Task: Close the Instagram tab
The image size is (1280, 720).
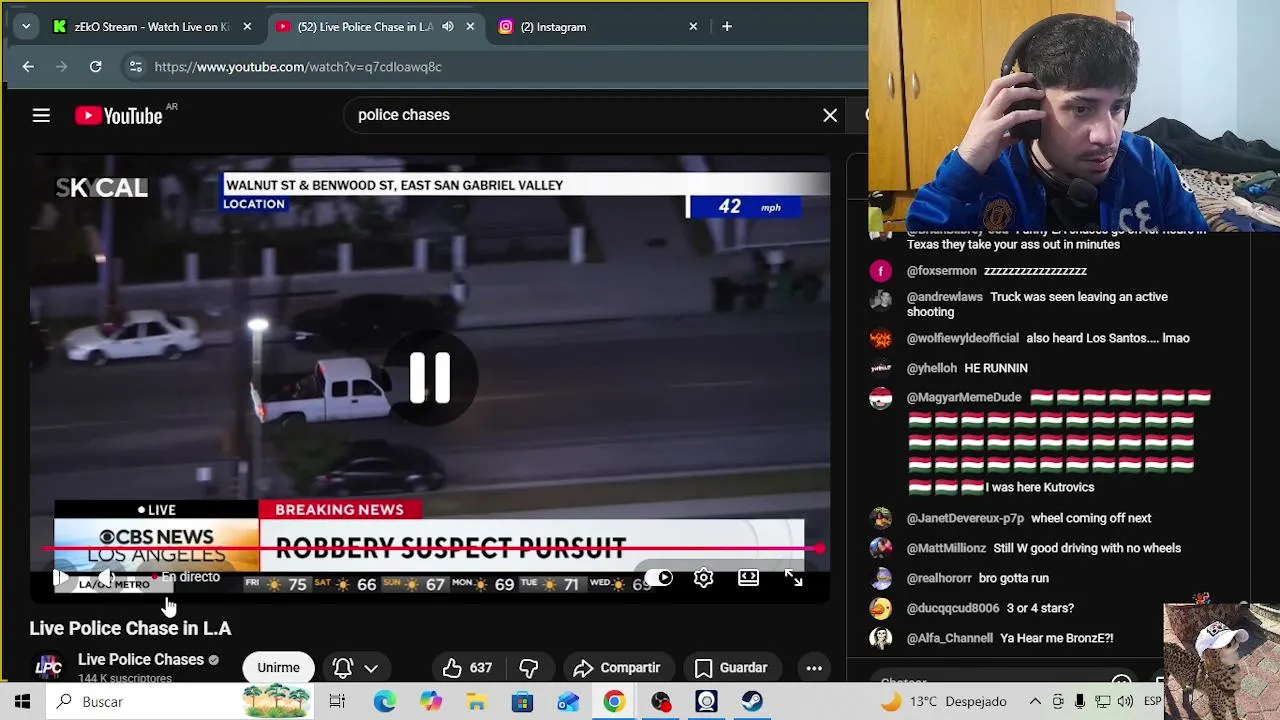Action: click(693, 27)
